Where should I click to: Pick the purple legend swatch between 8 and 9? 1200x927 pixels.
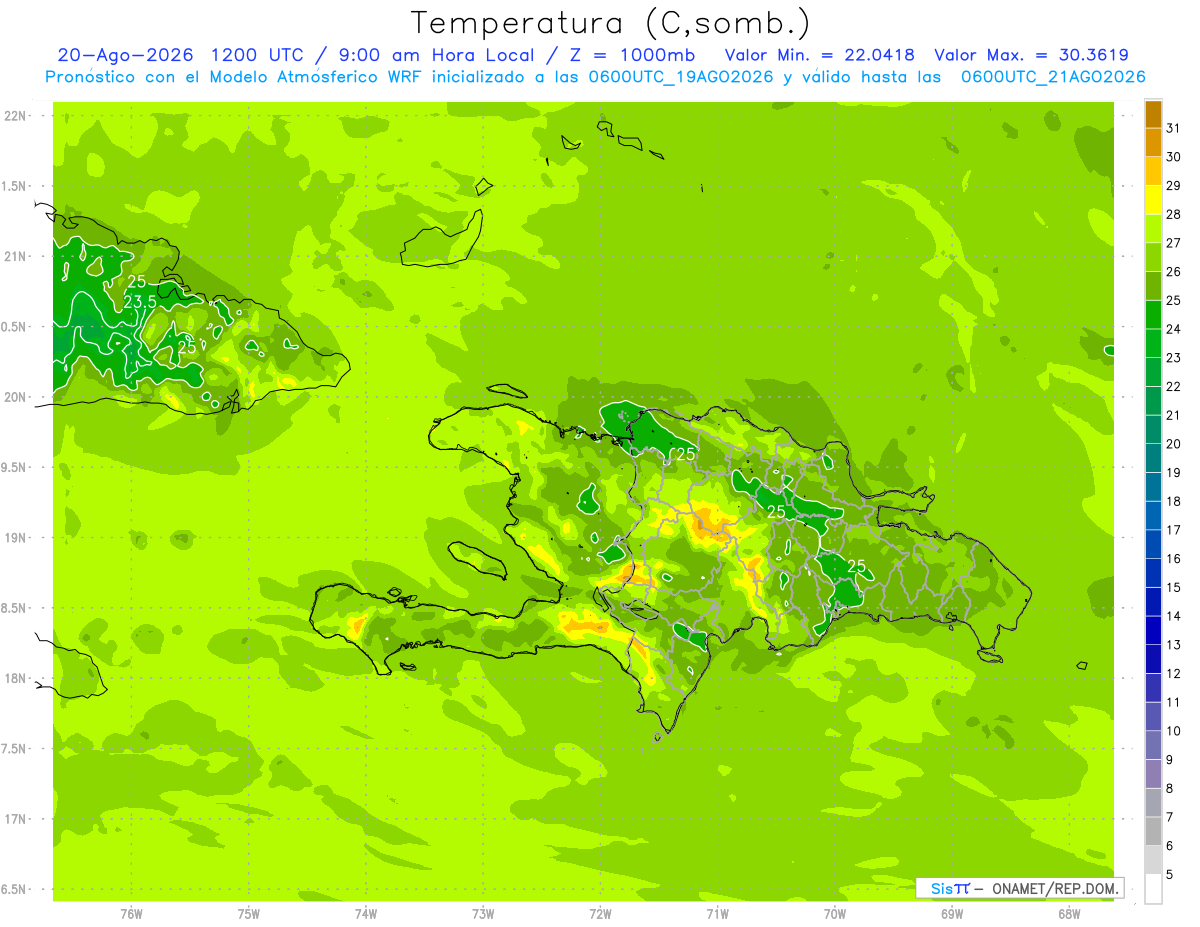(1153, 774)
